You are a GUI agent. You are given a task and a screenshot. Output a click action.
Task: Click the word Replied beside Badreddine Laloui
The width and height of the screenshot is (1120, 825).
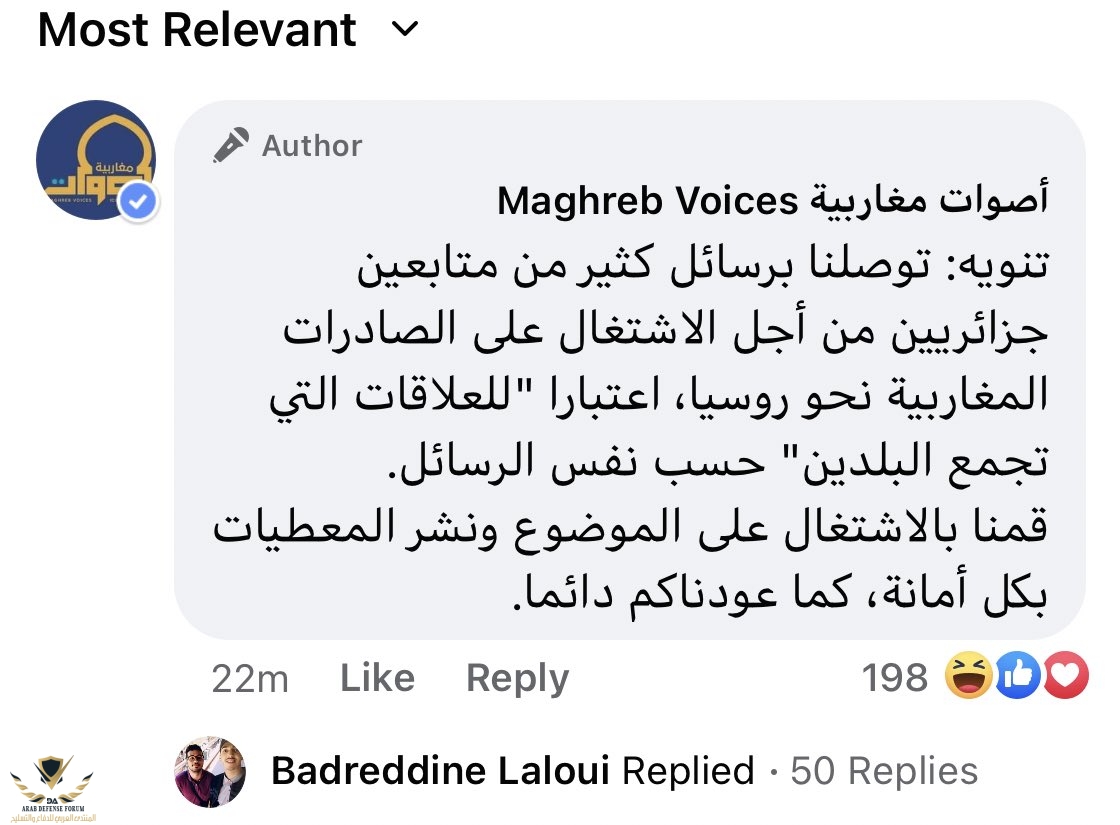point(688,771)
